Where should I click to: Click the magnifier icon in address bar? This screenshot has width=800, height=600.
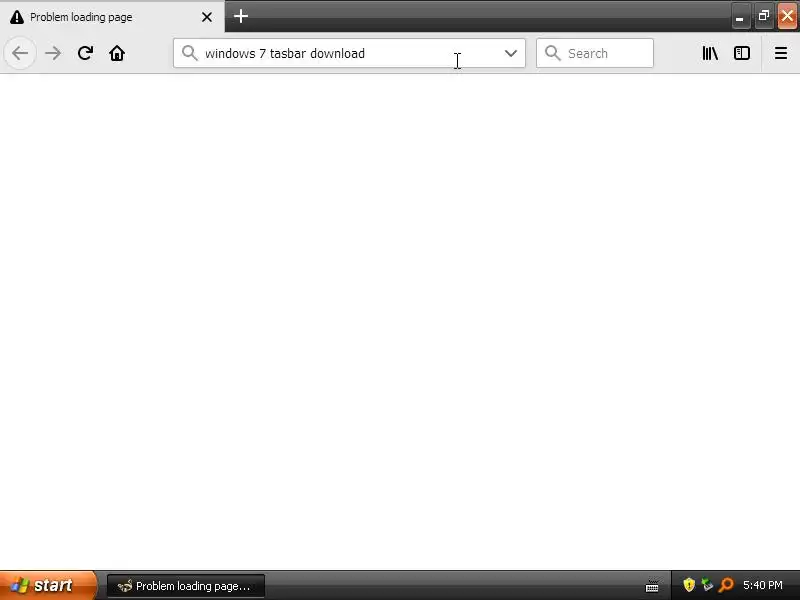(189, 53)
